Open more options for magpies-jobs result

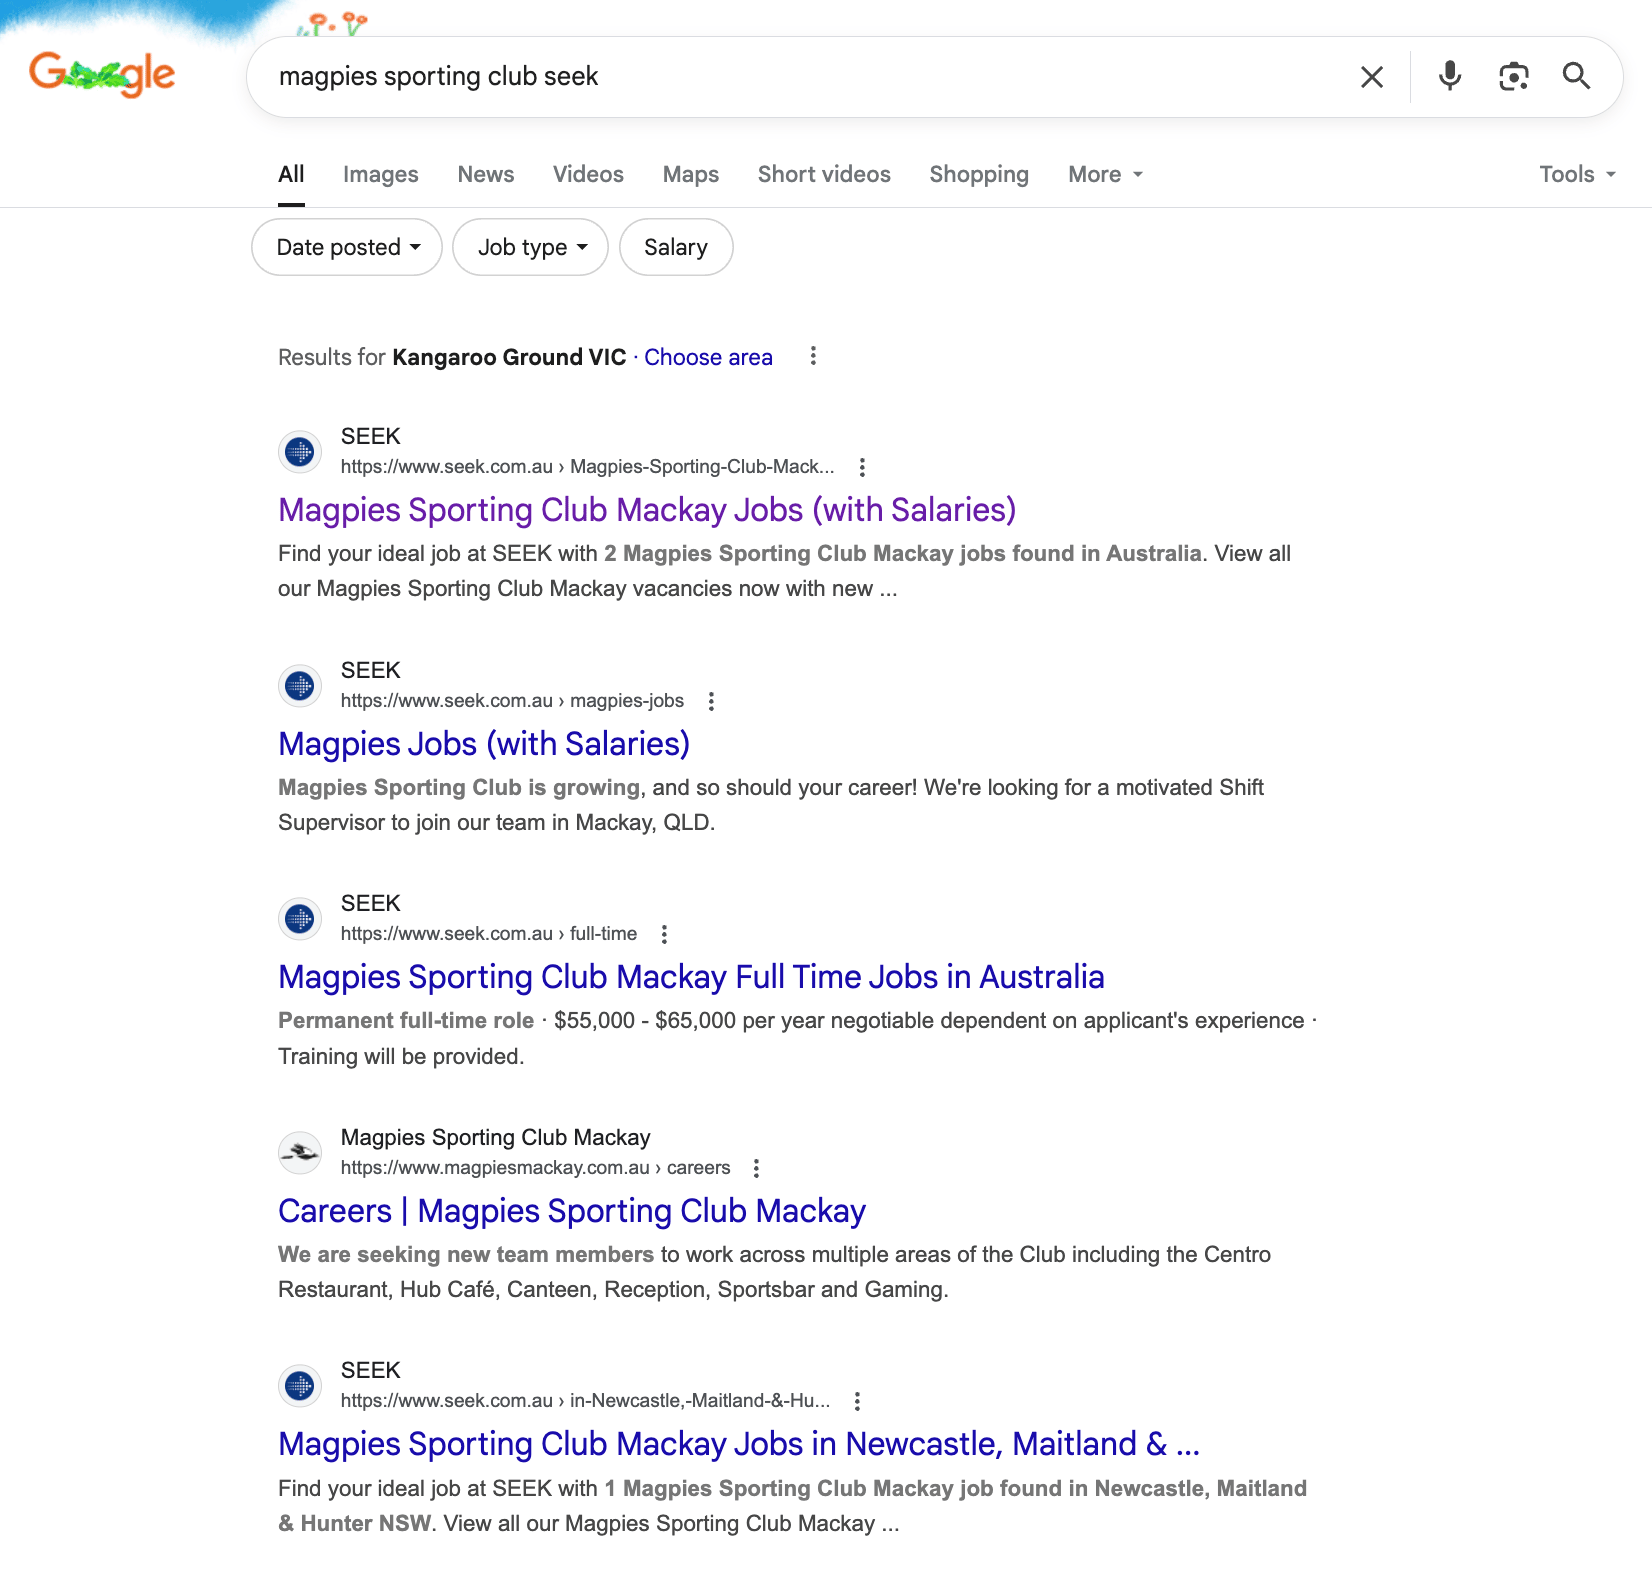click(711, 701)
